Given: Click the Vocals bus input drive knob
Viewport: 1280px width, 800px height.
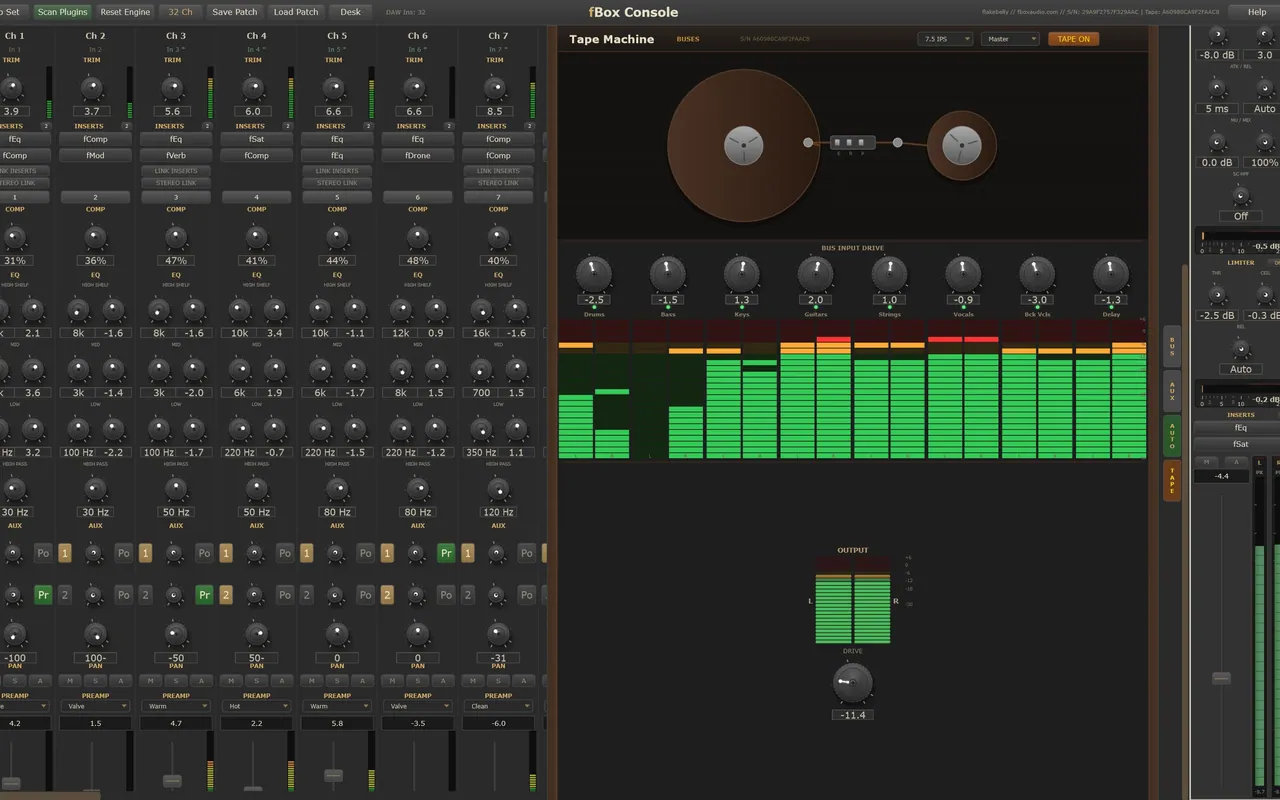Looking at the screenshot, I should [963, 273].
